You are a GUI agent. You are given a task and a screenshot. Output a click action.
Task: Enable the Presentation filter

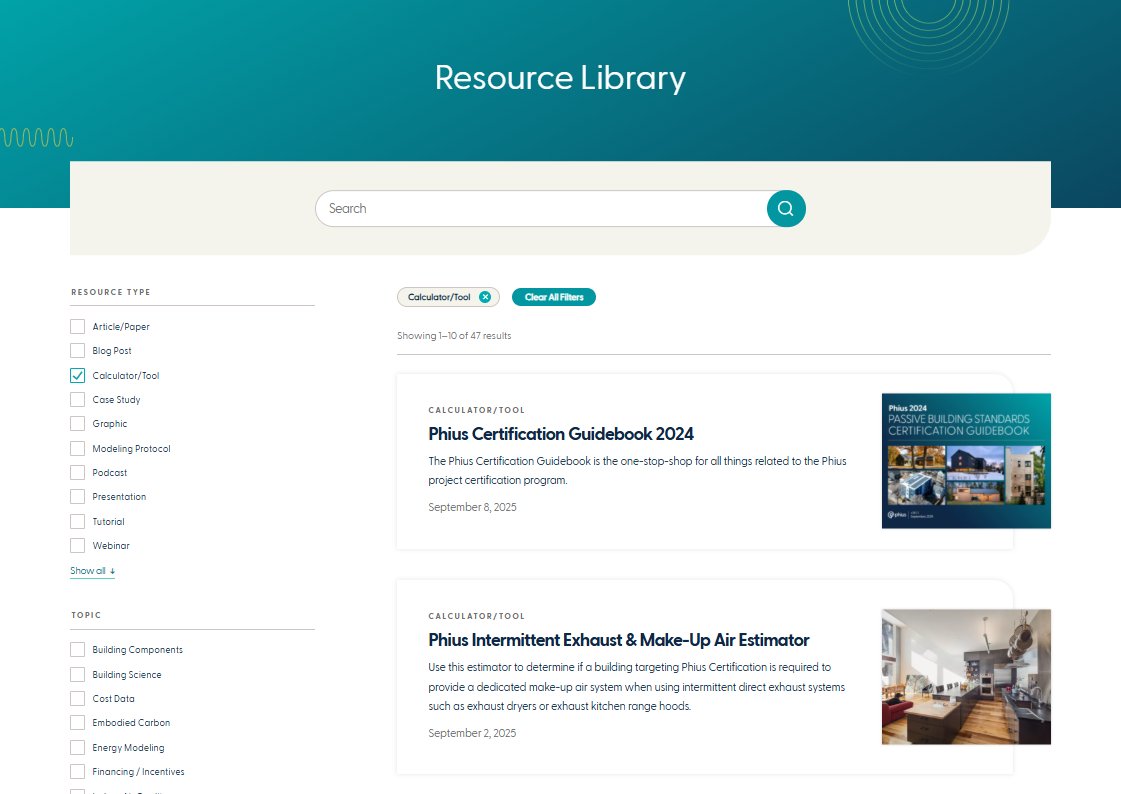click(77, 496)
